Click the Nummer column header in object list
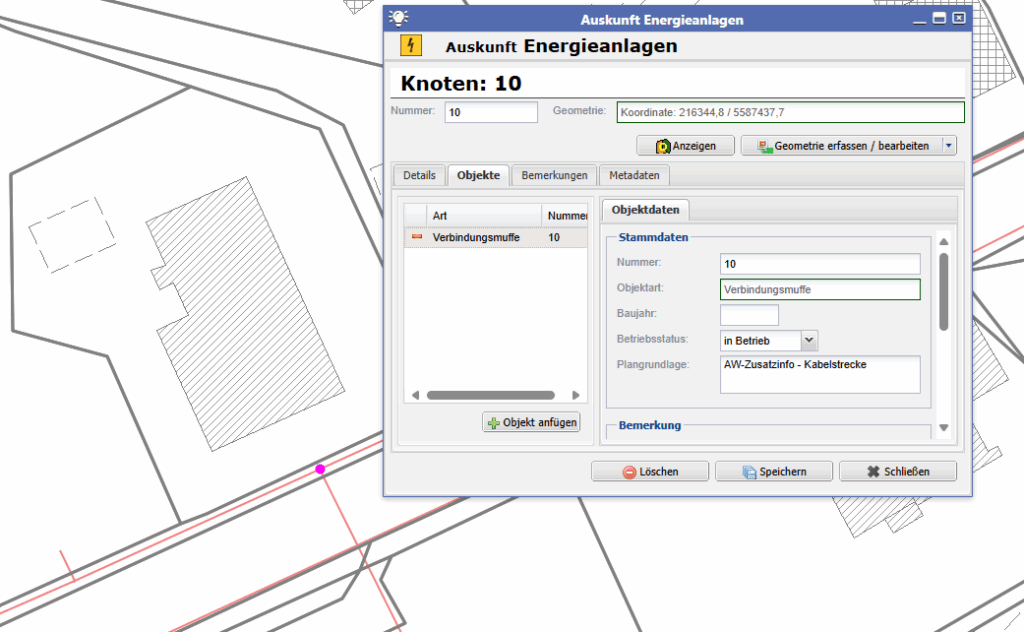This screenshot has width=1024, height=632. pos(565,215)
